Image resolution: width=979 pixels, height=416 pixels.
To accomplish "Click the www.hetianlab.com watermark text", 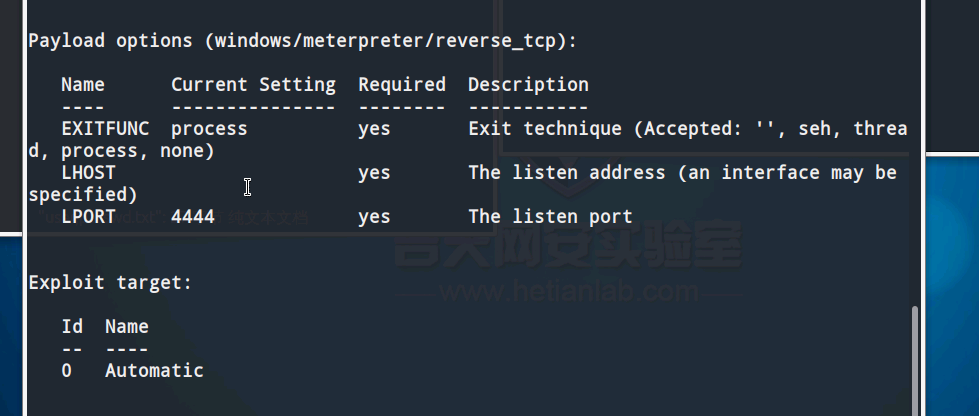I will pyautogui.click(x=569, y=292).
